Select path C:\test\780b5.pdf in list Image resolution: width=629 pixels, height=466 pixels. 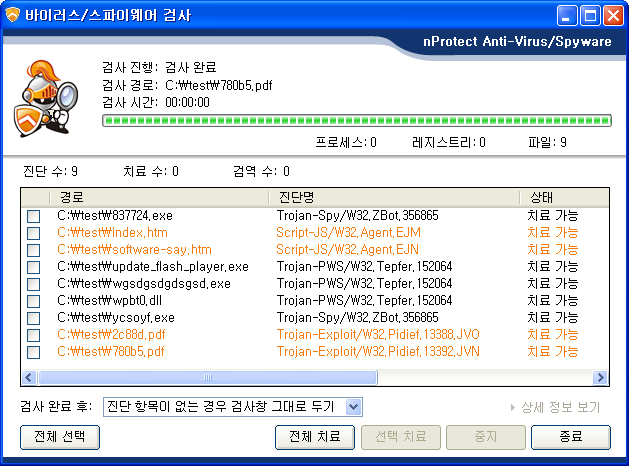[x=111, y=352]
